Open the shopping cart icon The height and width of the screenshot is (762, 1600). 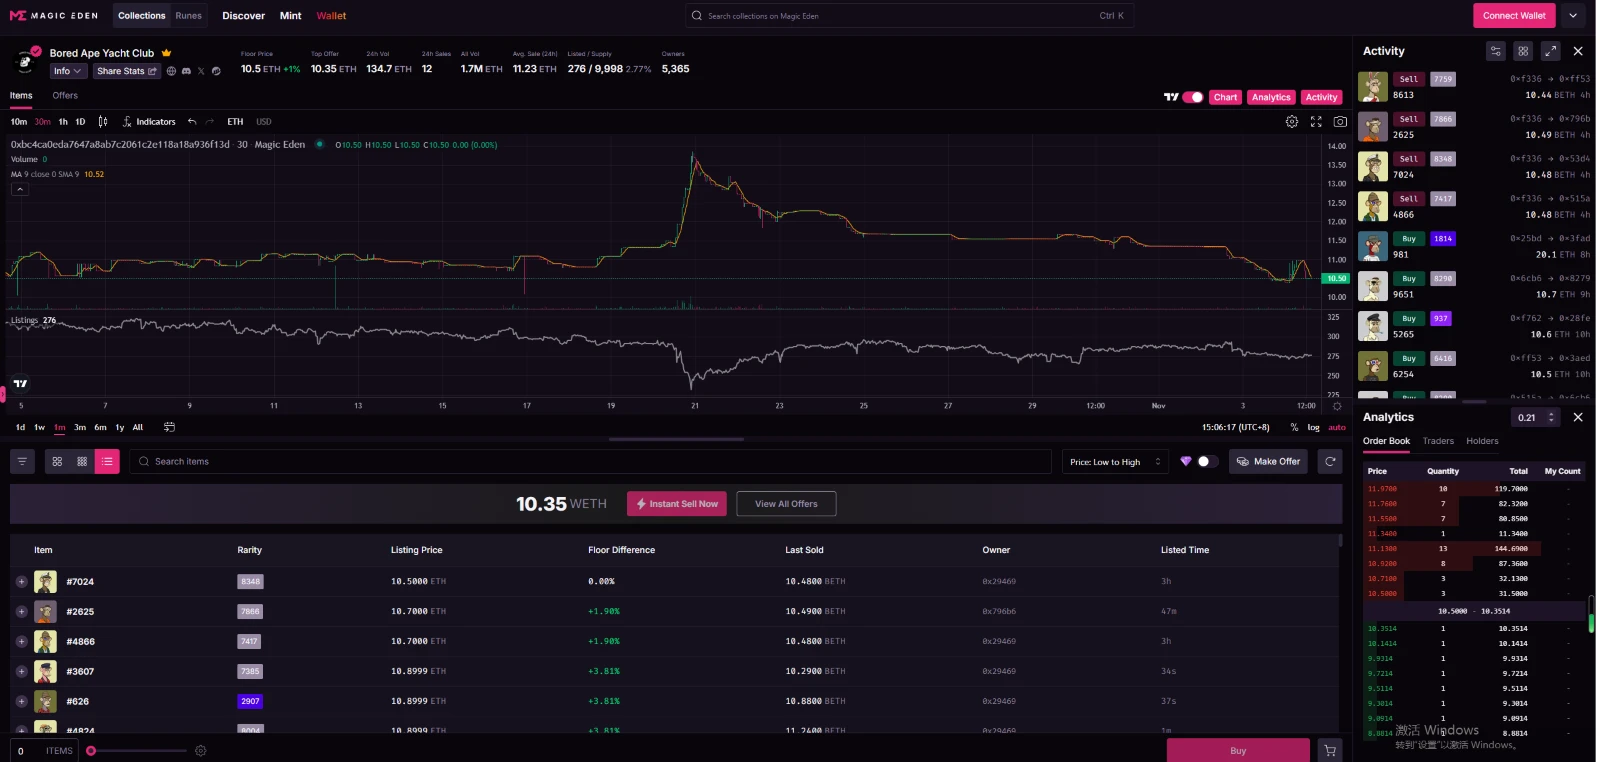pyautogui.click(x=1329, y=750)
